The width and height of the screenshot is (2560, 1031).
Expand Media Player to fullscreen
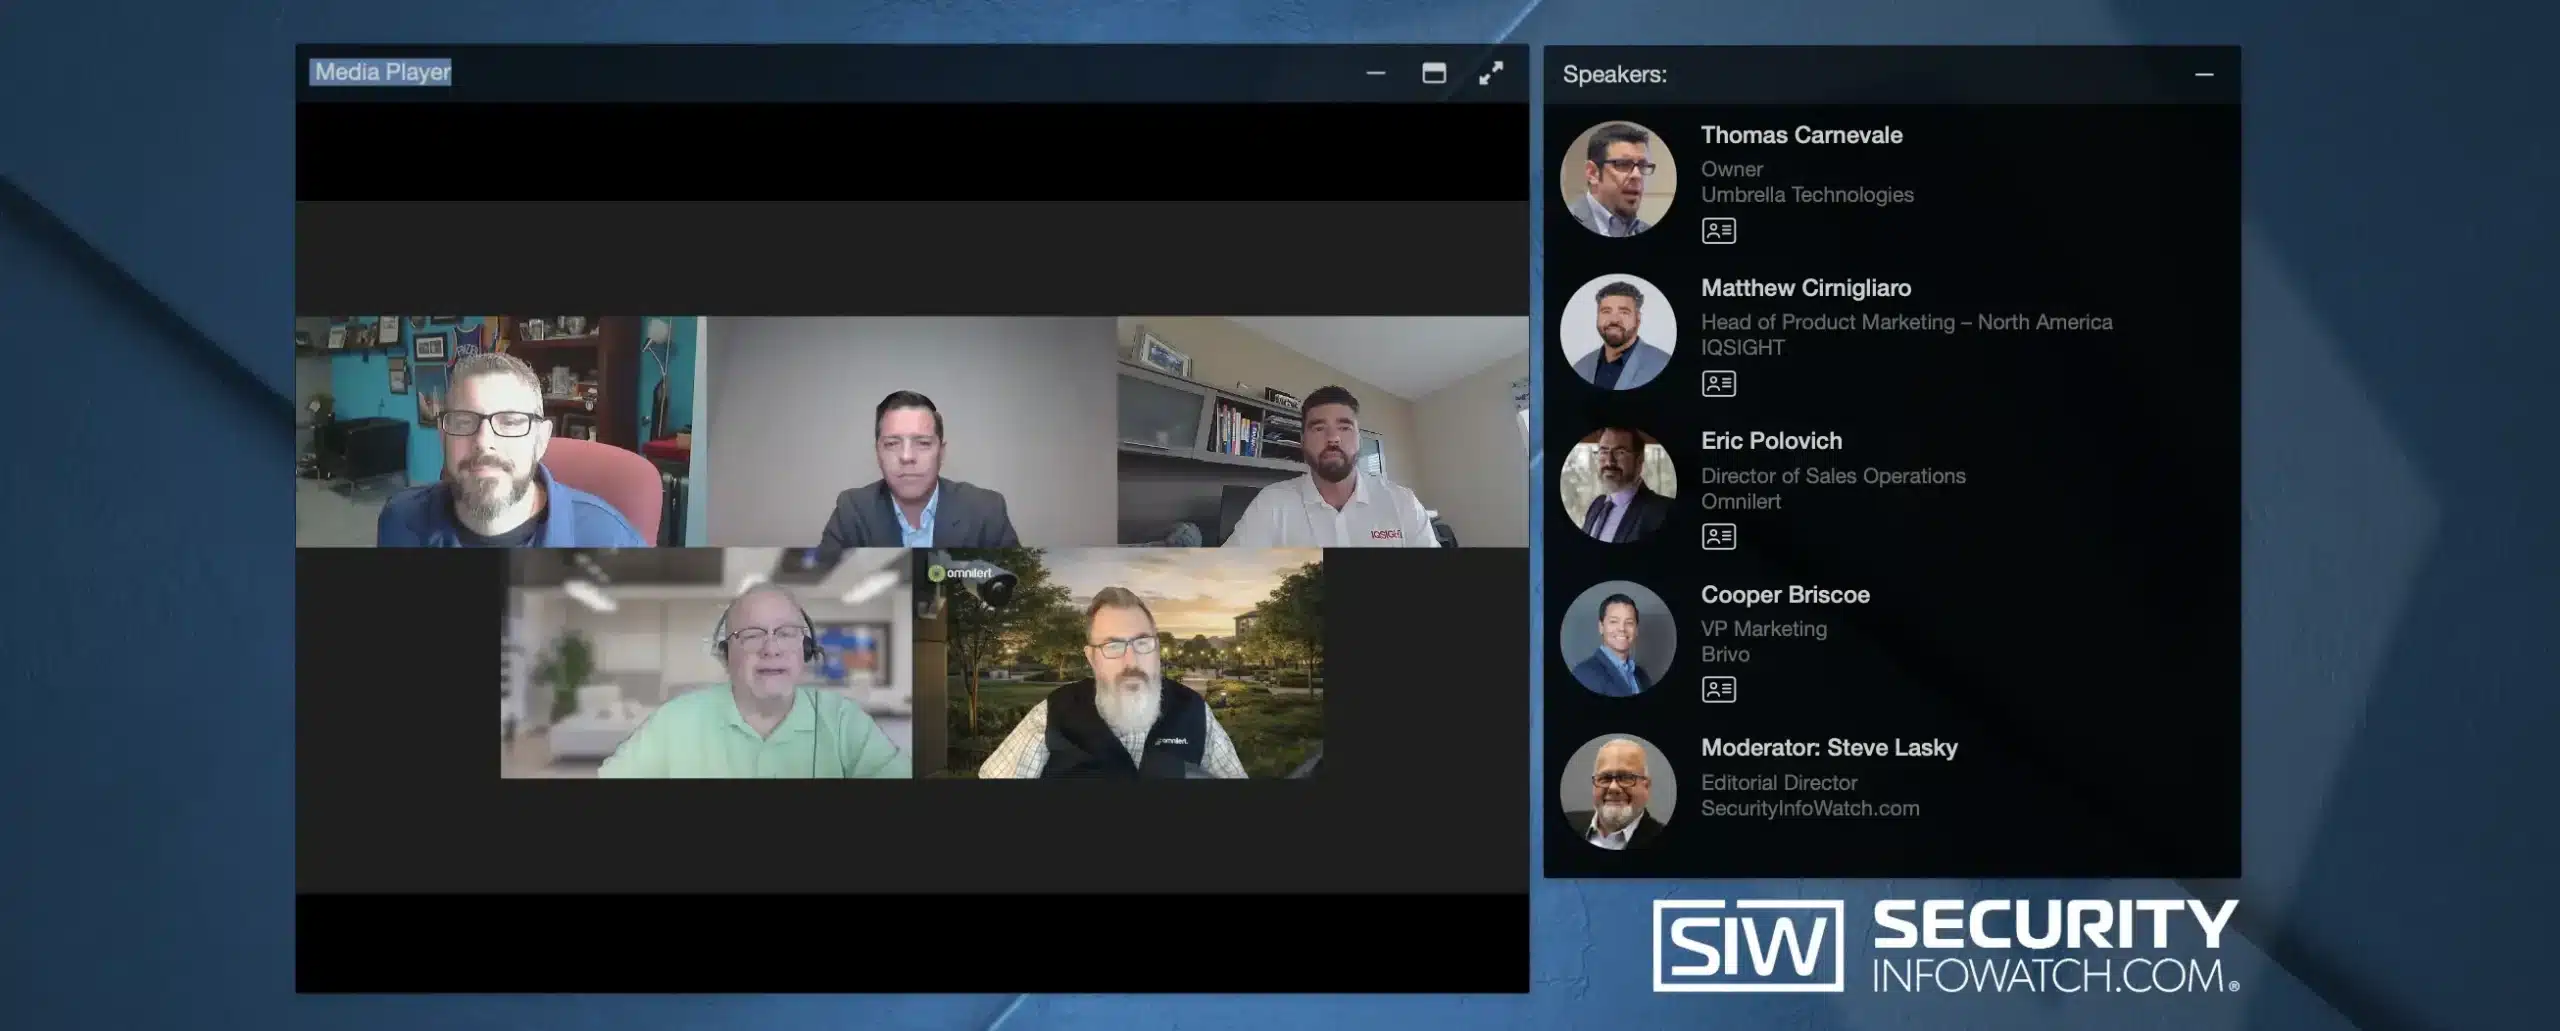(x=1490, y=73)
